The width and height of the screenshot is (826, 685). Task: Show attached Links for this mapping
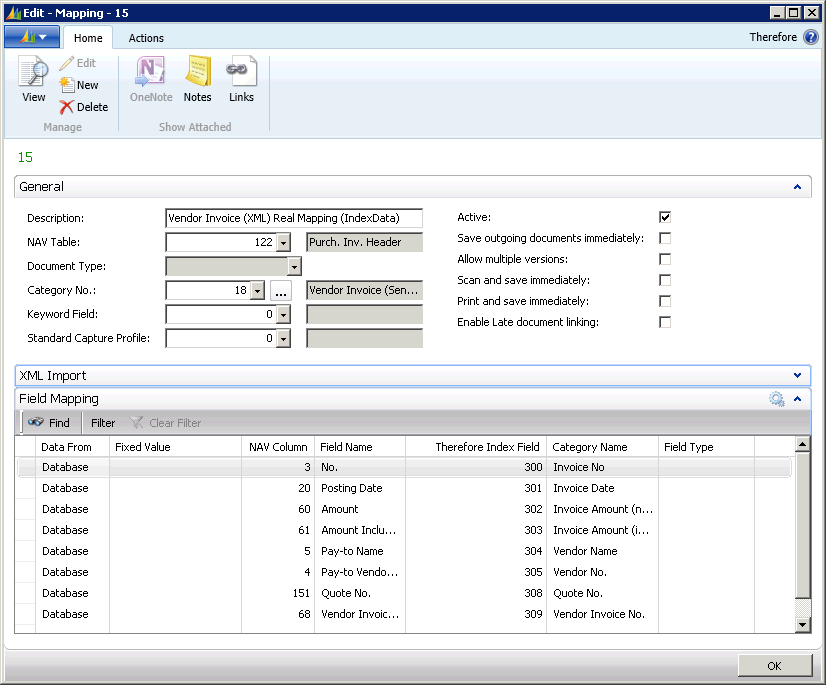[x=241, y=80]
